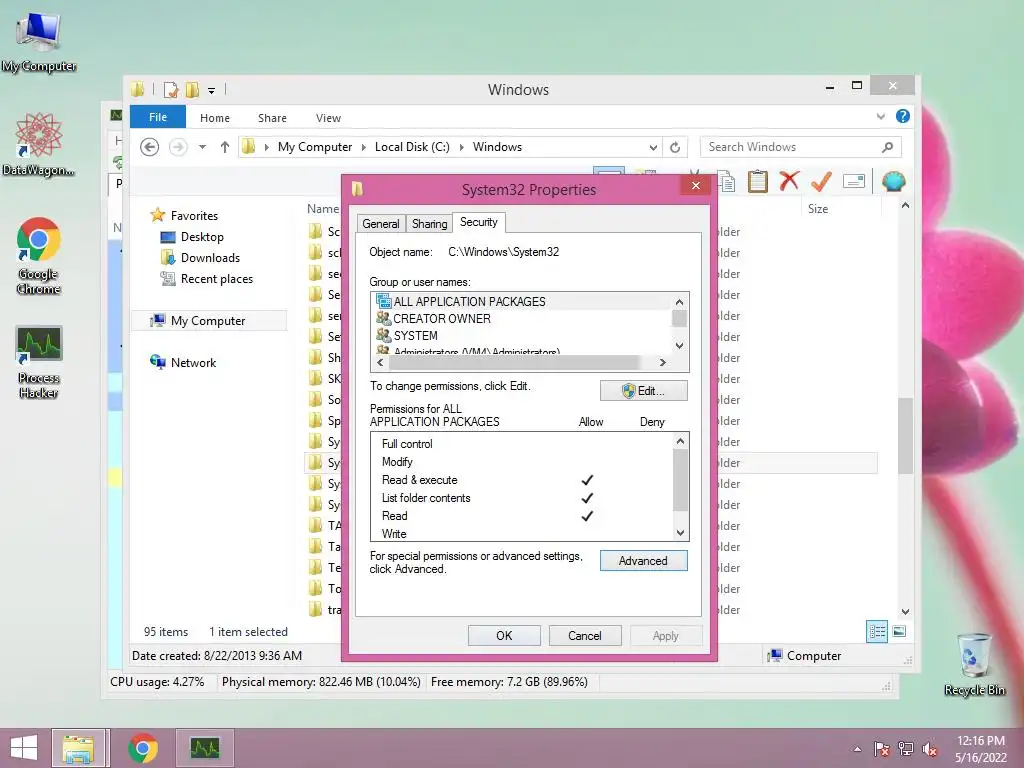The image size is (1024, 768).
Task: Click the Paste clipboard icon in Explorer toolbar
Action: tap(757, 181)
